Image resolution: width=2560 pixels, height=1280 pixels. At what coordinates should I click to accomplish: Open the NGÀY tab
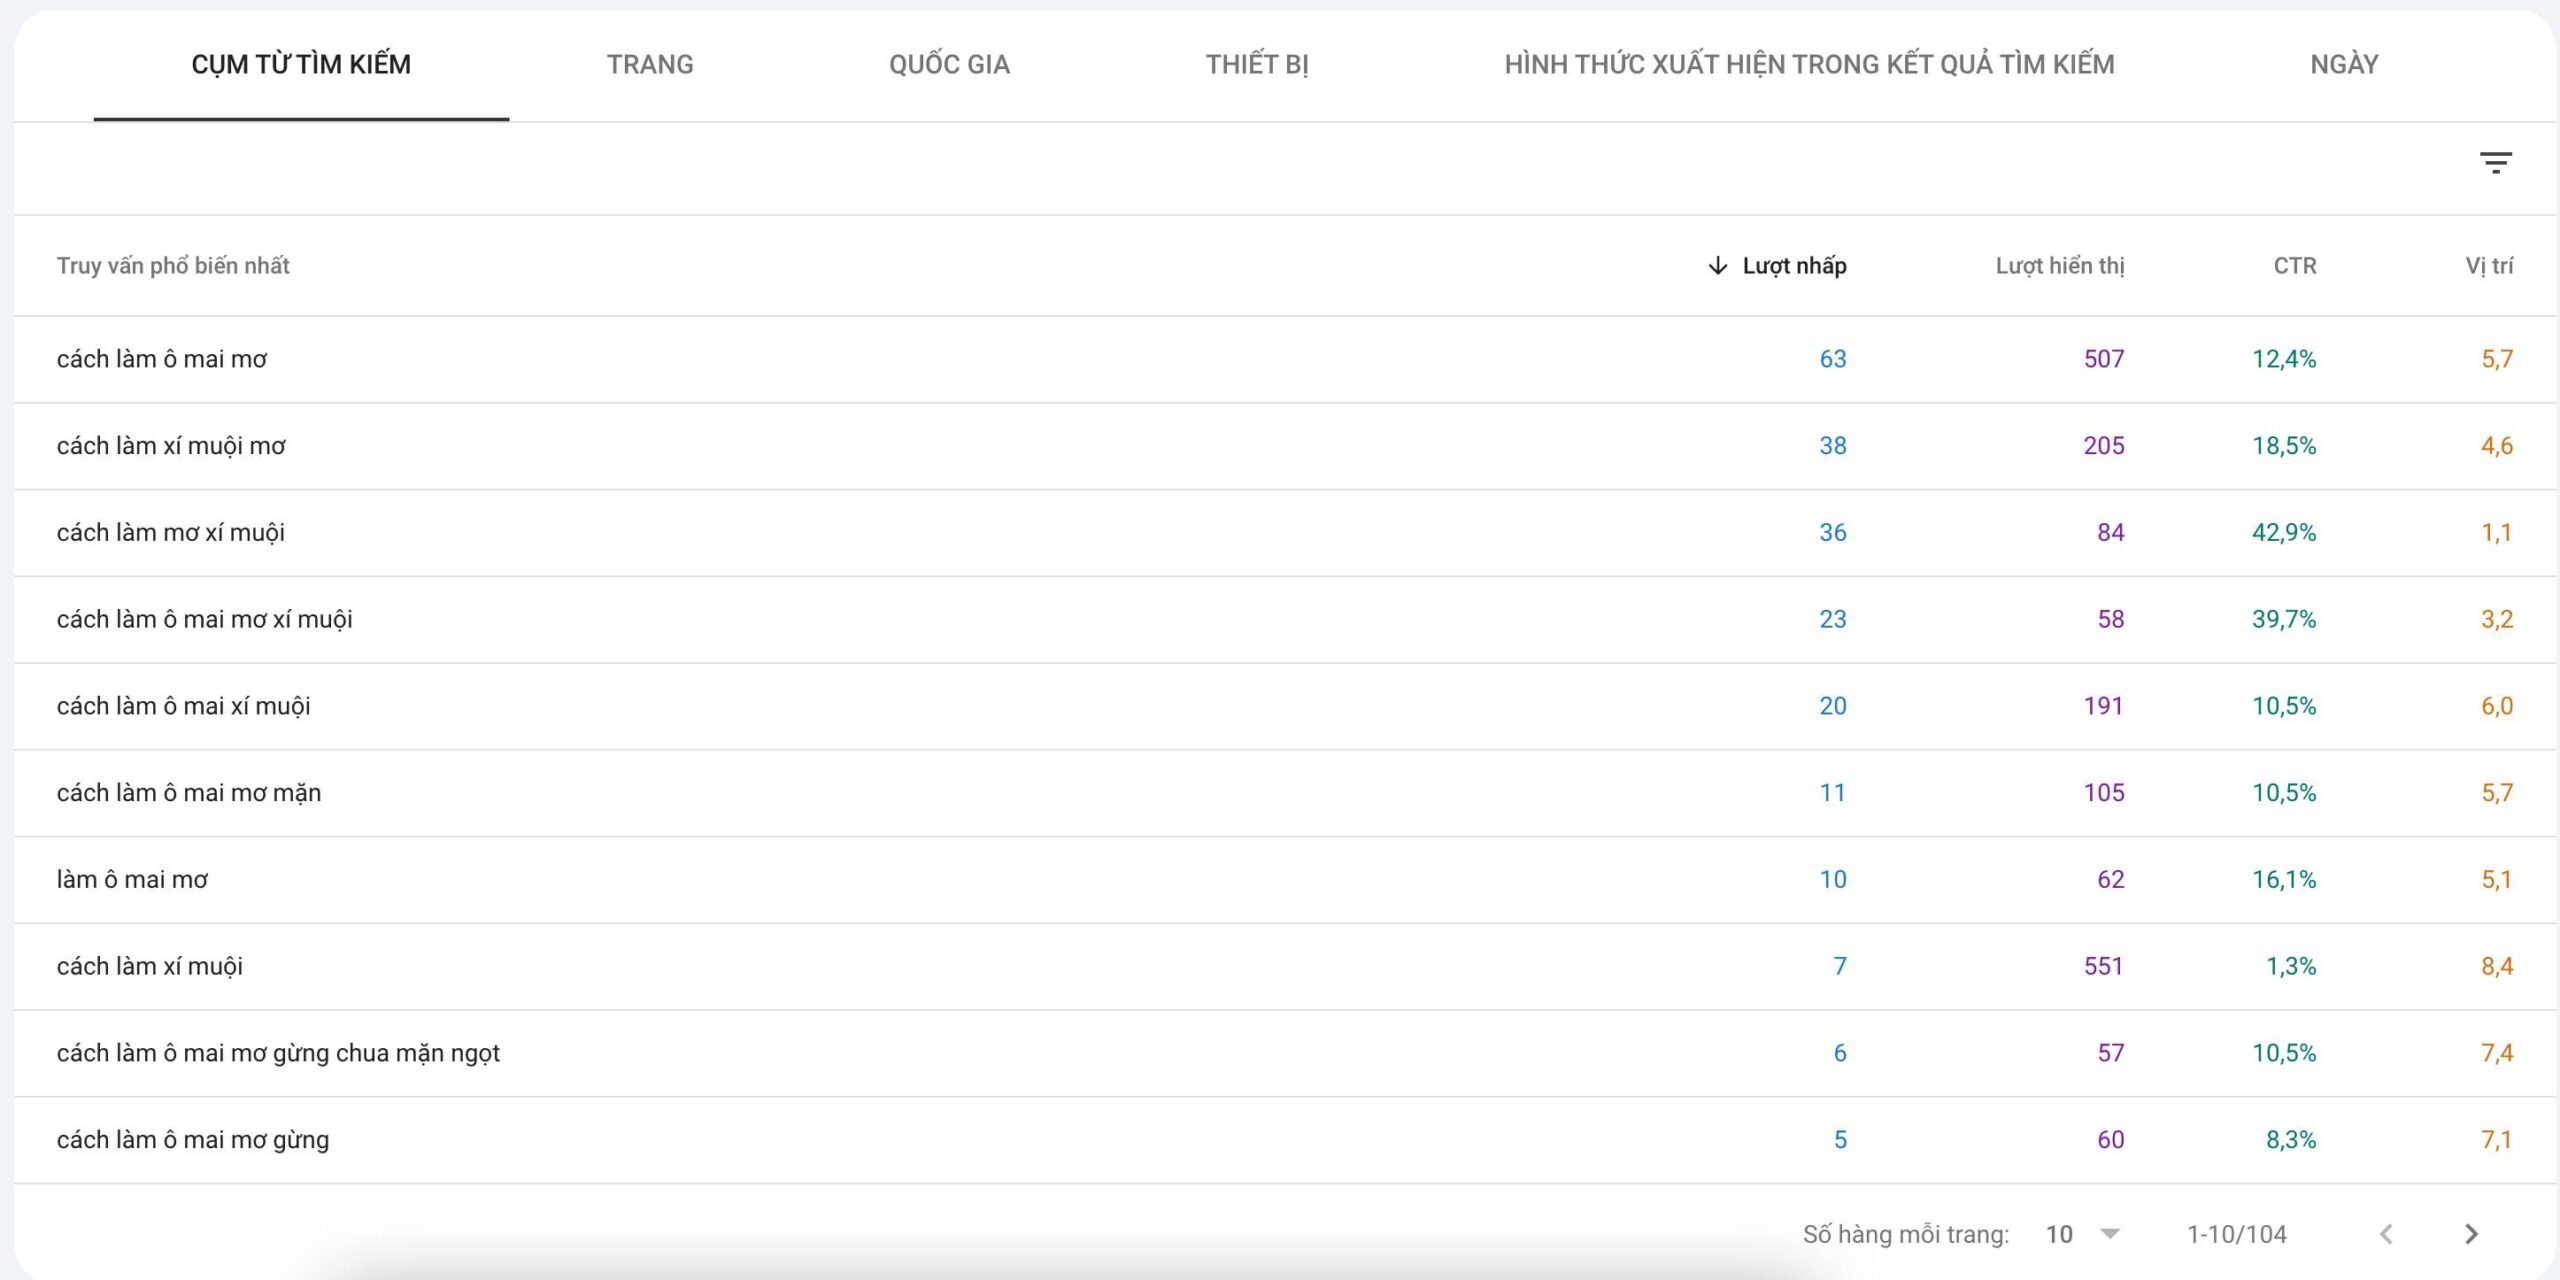pos(2343,65)
